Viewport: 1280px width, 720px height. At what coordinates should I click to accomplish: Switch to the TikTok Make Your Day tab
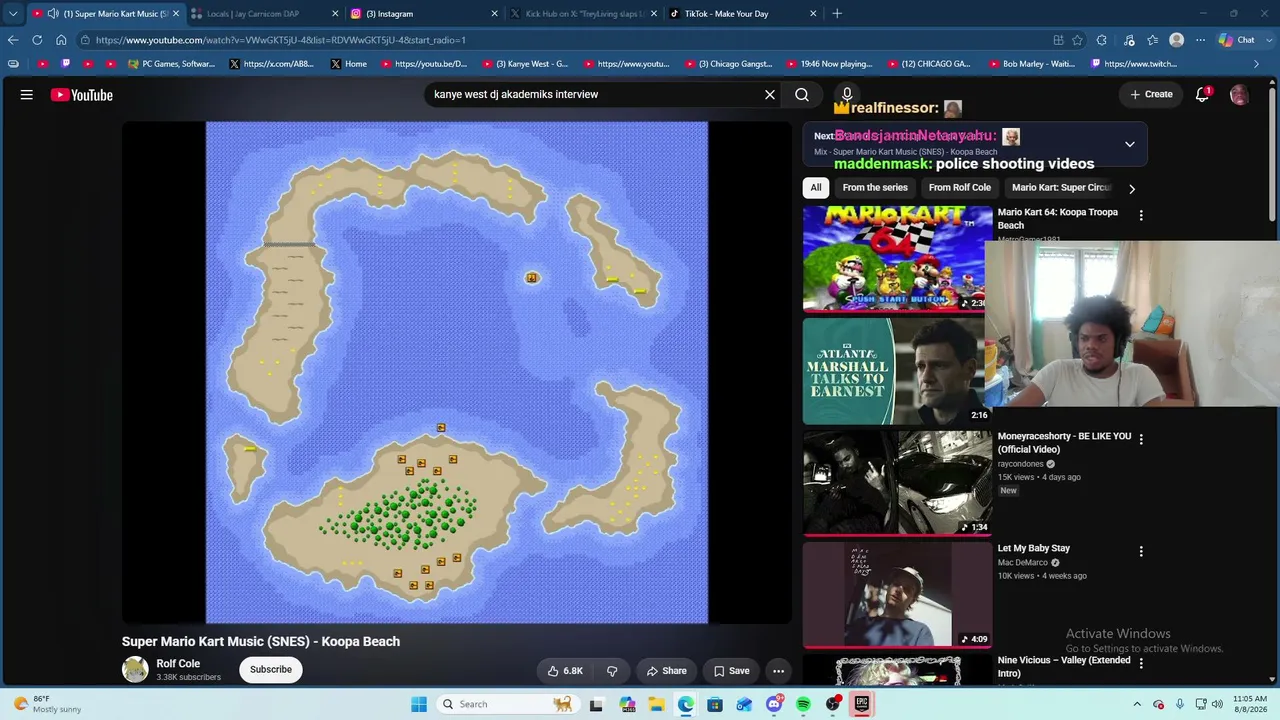coord(743,14)
